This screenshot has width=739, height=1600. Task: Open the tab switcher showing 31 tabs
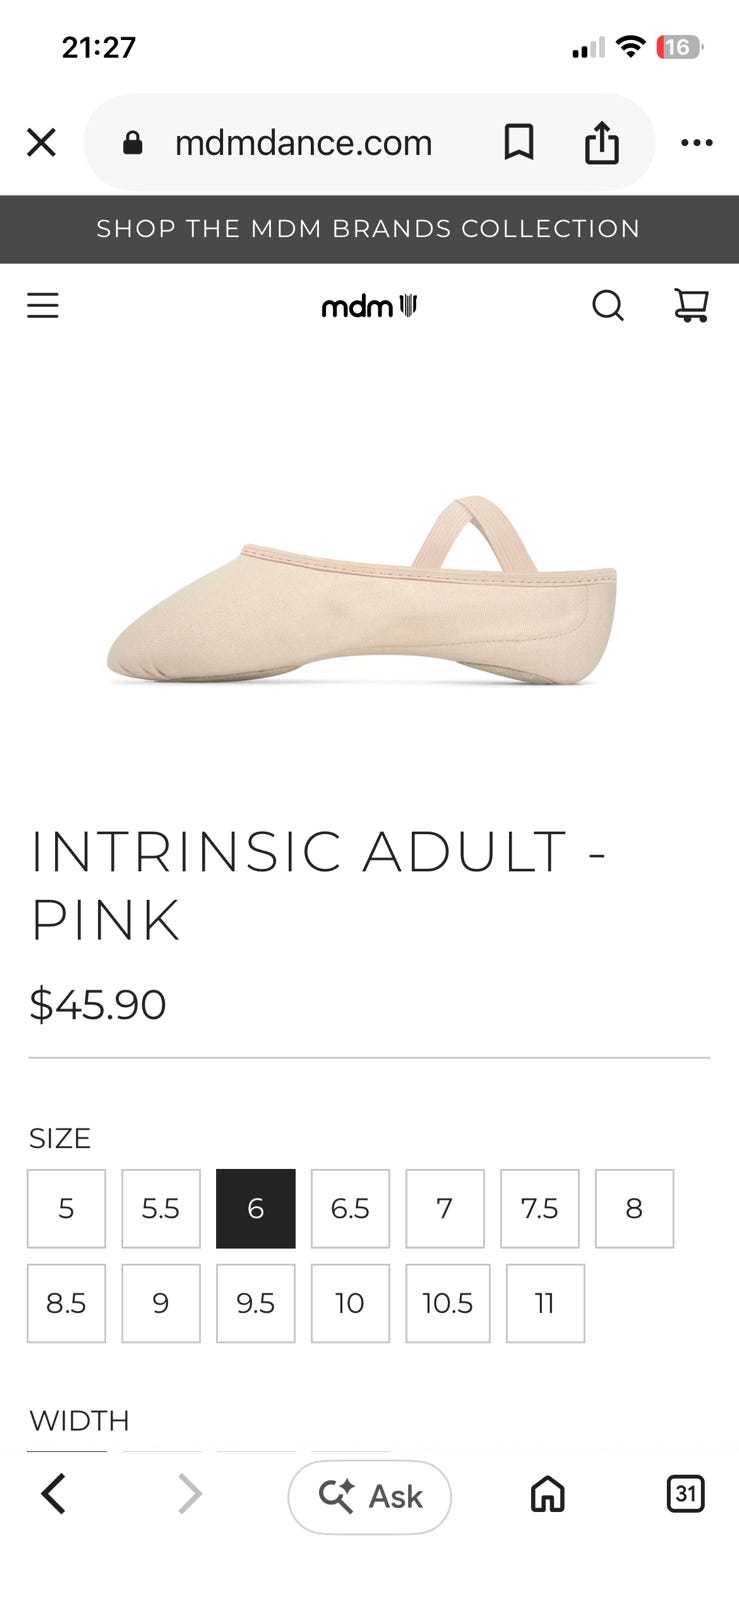[x=685, y=1494]
